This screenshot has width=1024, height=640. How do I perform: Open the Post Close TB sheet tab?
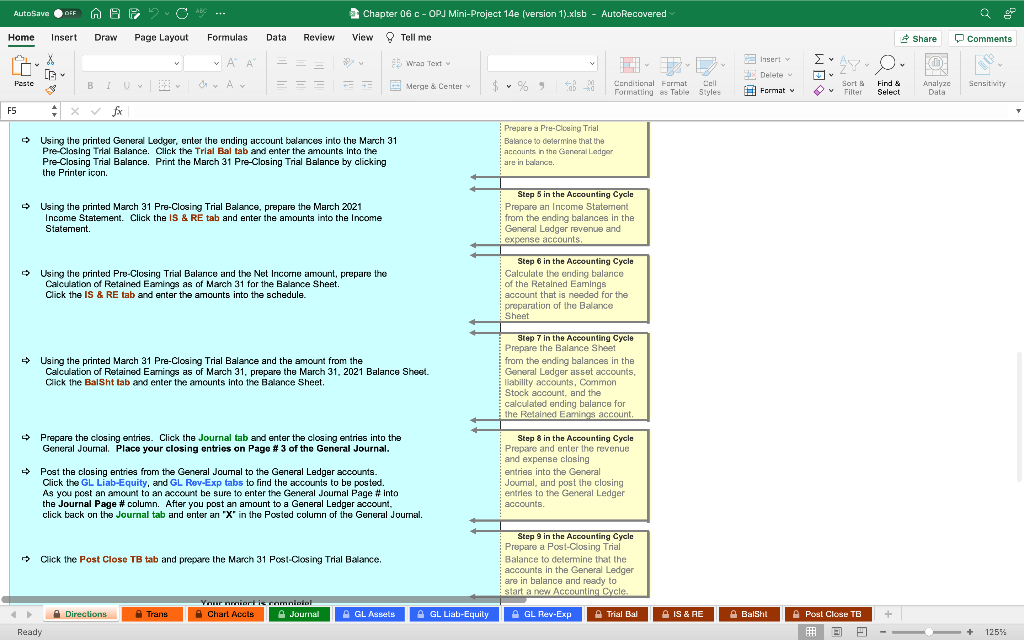pos(828,614)
